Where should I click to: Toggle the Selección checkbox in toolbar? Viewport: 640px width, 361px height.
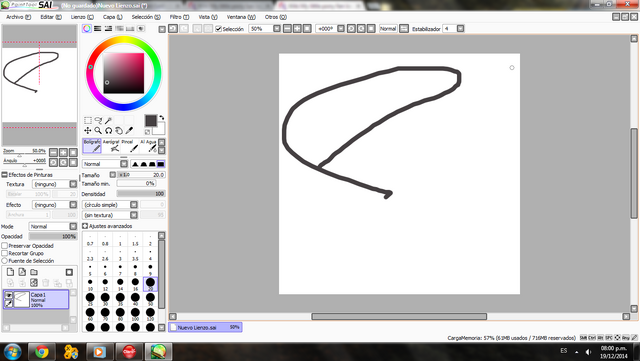point(218,29)
